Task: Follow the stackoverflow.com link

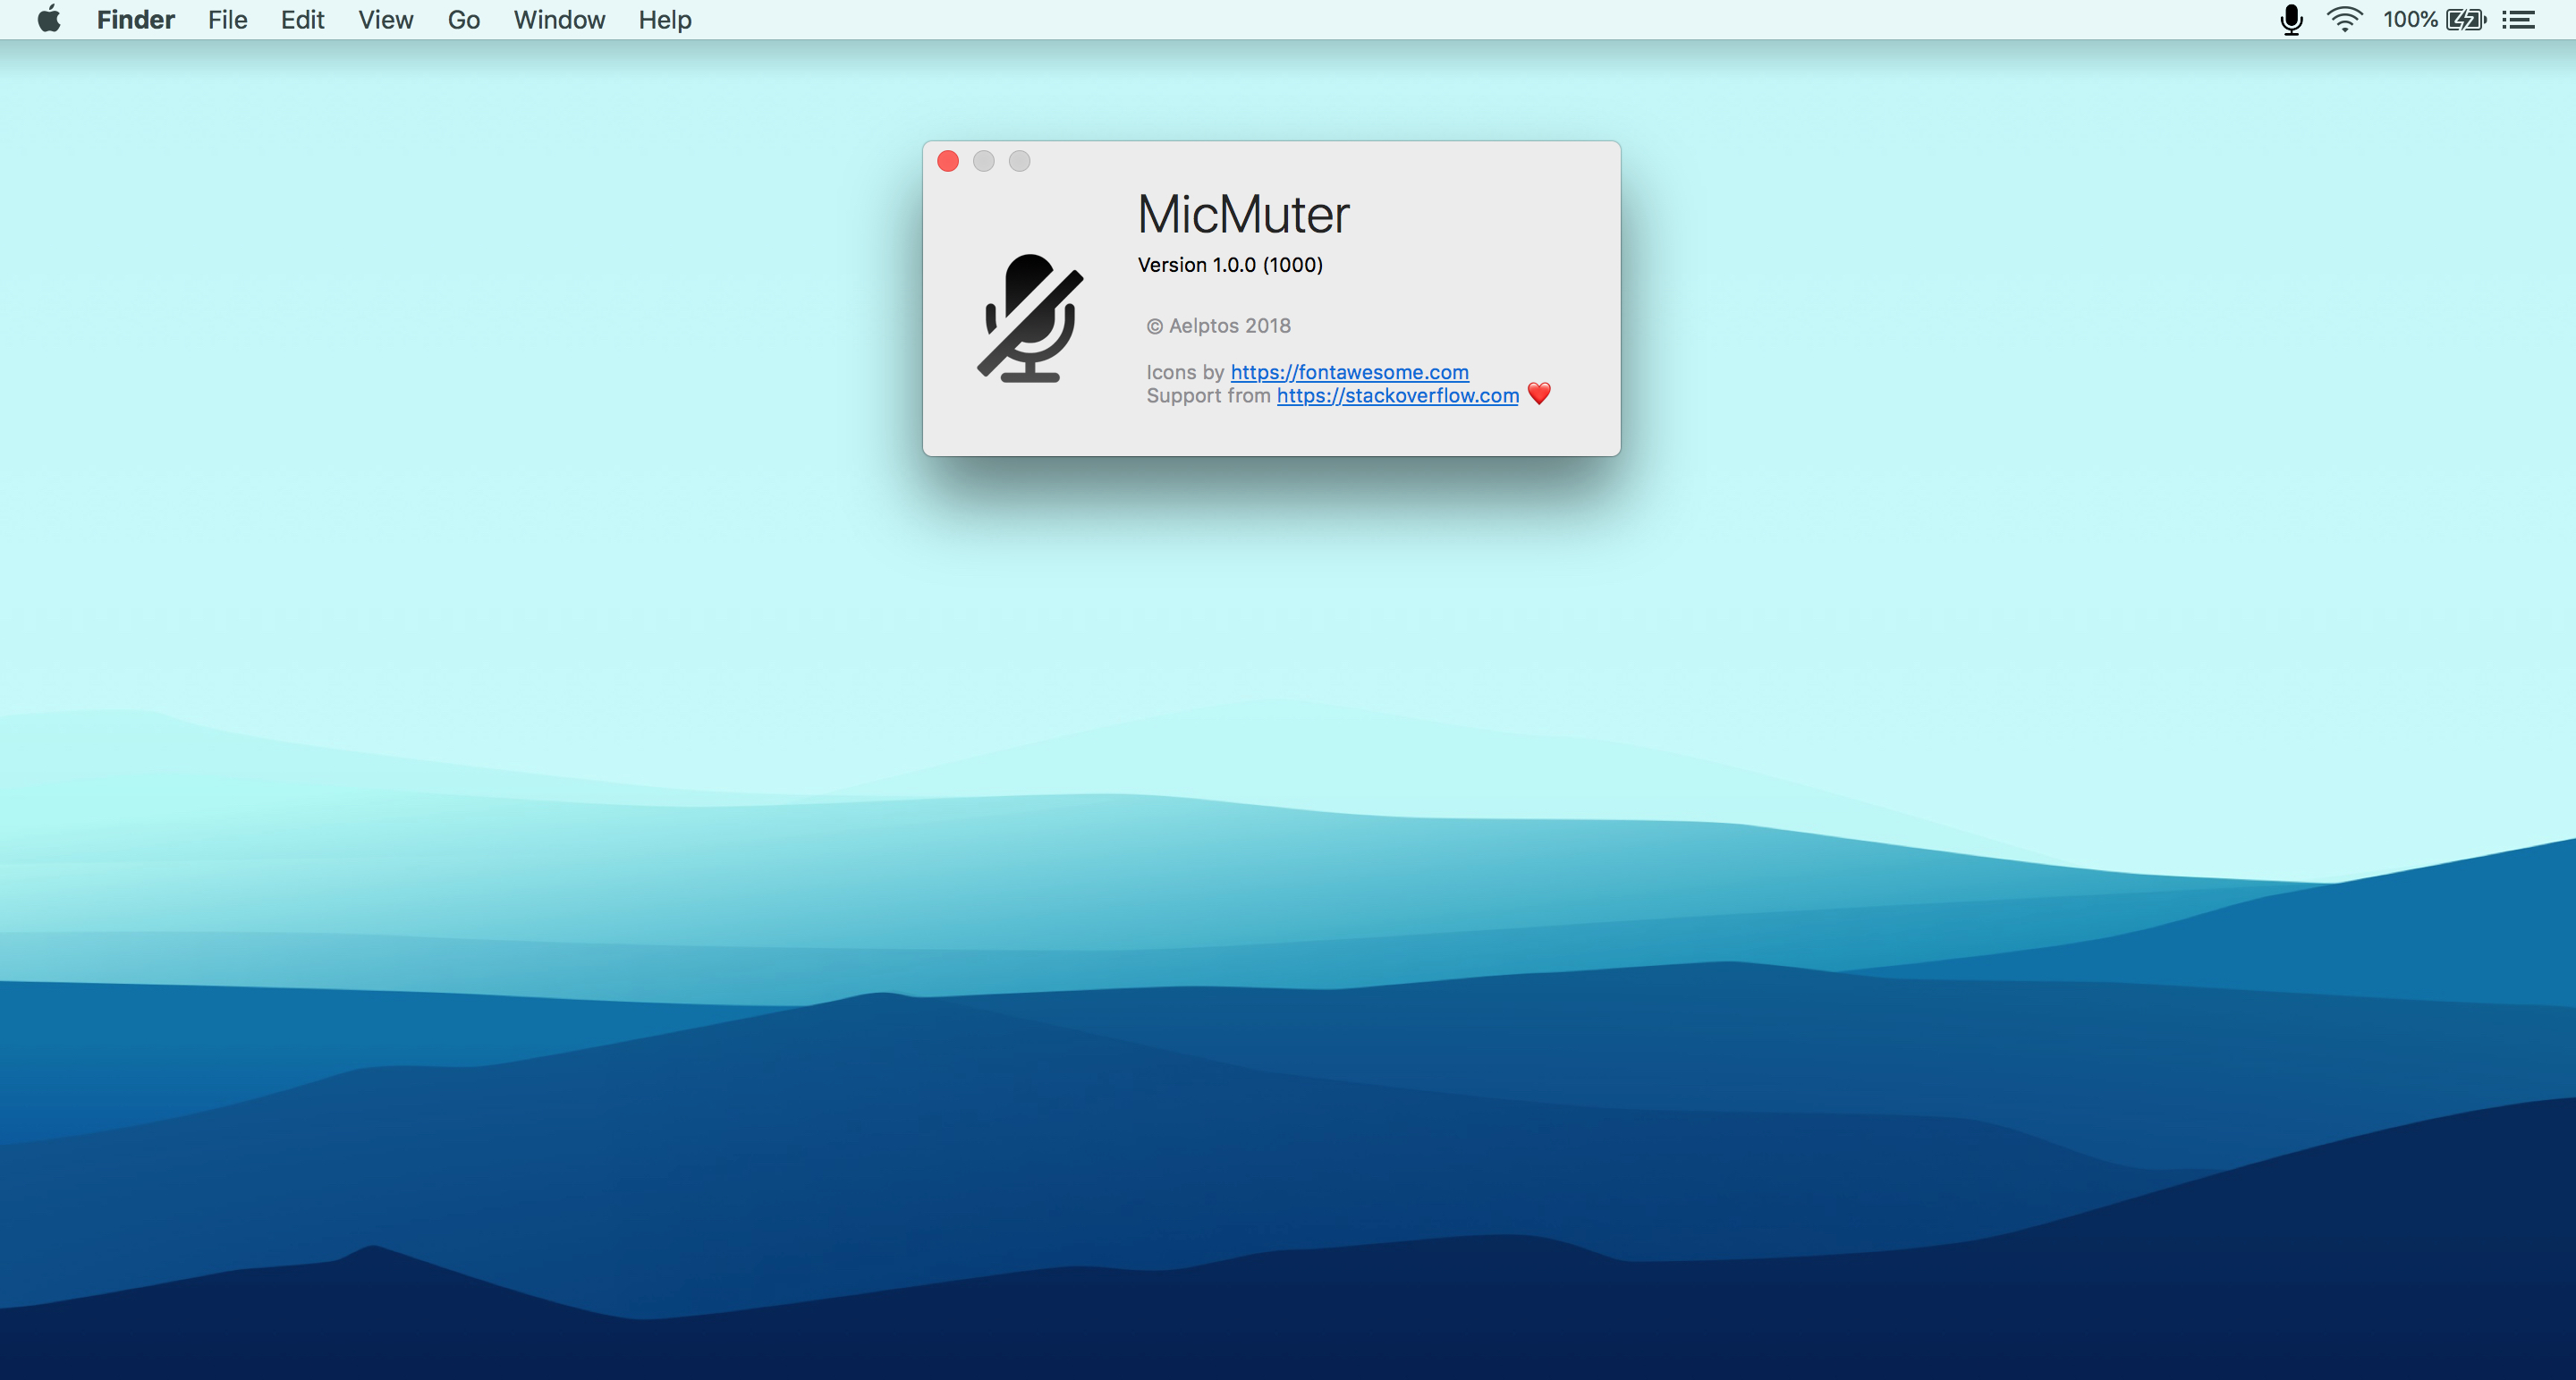Action: pyautogui.click(x=1397, y=396)
